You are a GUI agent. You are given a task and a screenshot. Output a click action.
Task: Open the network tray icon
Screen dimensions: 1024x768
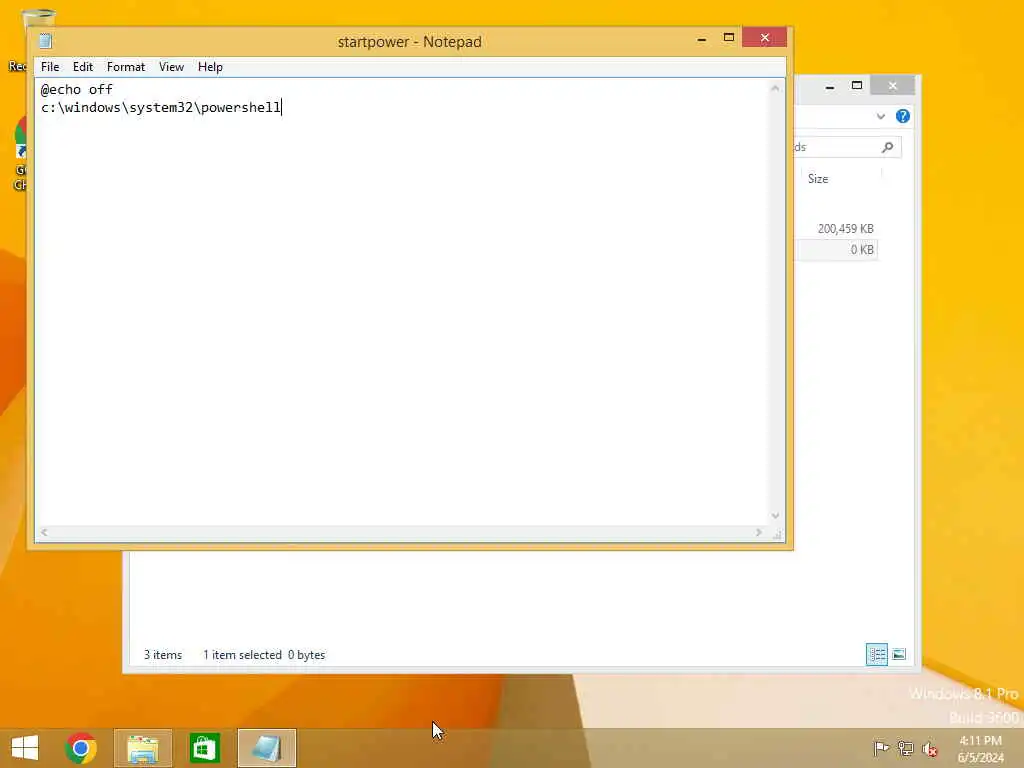coord(905,748)
